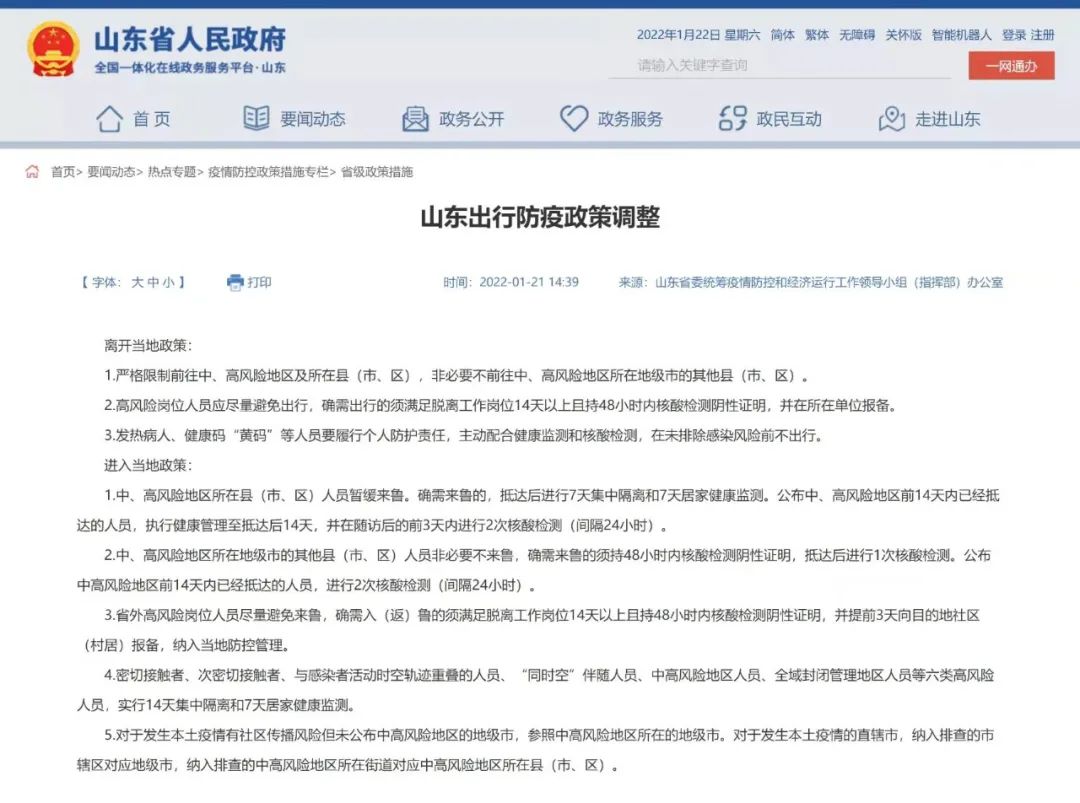This screenshot has width=1080, height=803.
Task: Open the 要闻动态 navigation menu
Action: (313, 119)
